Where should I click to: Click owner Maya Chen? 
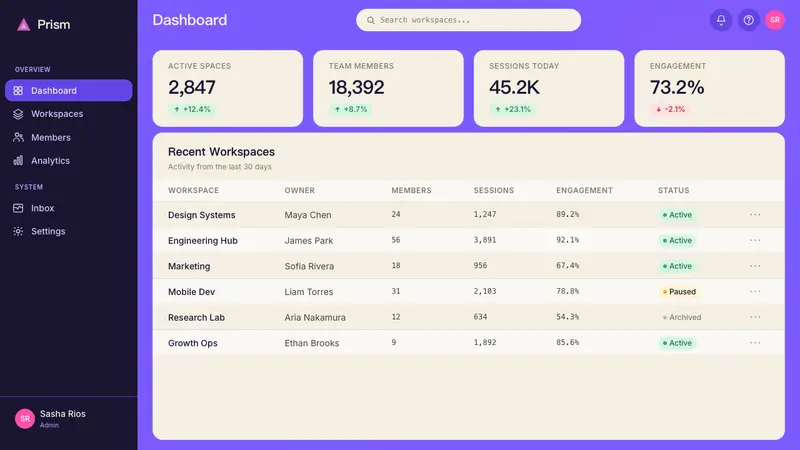coord(308,215)
